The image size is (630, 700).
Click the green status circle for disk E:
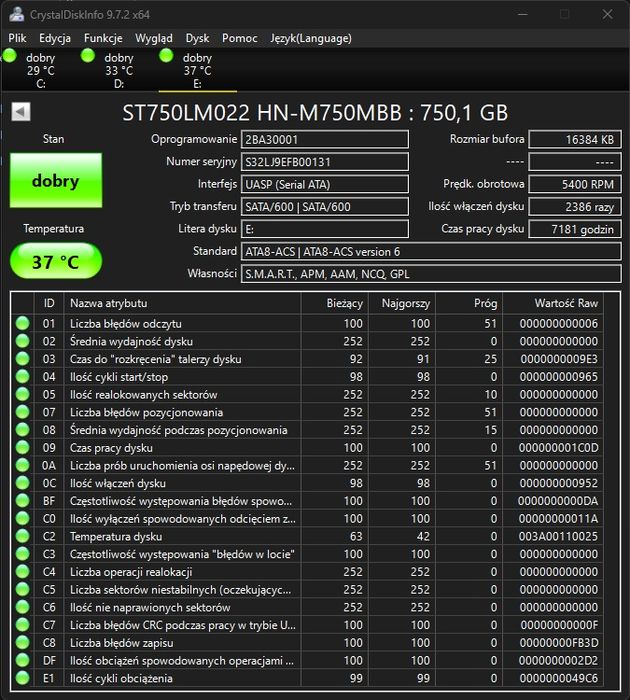click(166, 56)
